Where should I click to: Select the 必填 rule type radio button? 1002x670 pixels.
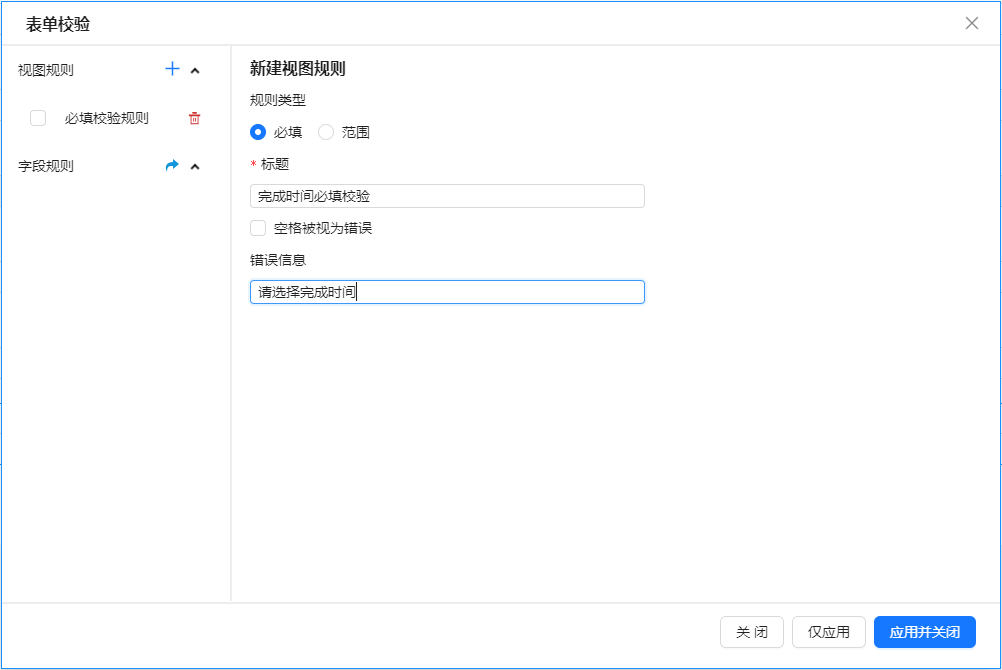258,132
